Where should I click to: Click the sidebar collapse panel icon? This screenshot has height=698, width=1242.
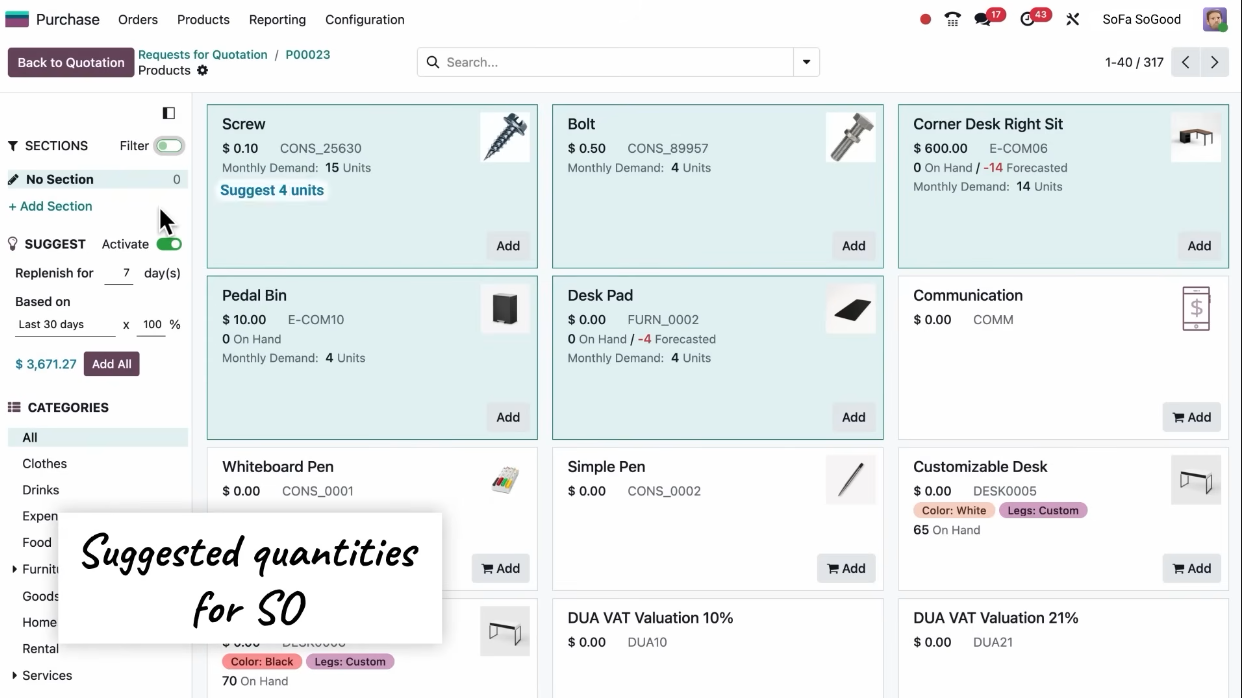[169, 113]
